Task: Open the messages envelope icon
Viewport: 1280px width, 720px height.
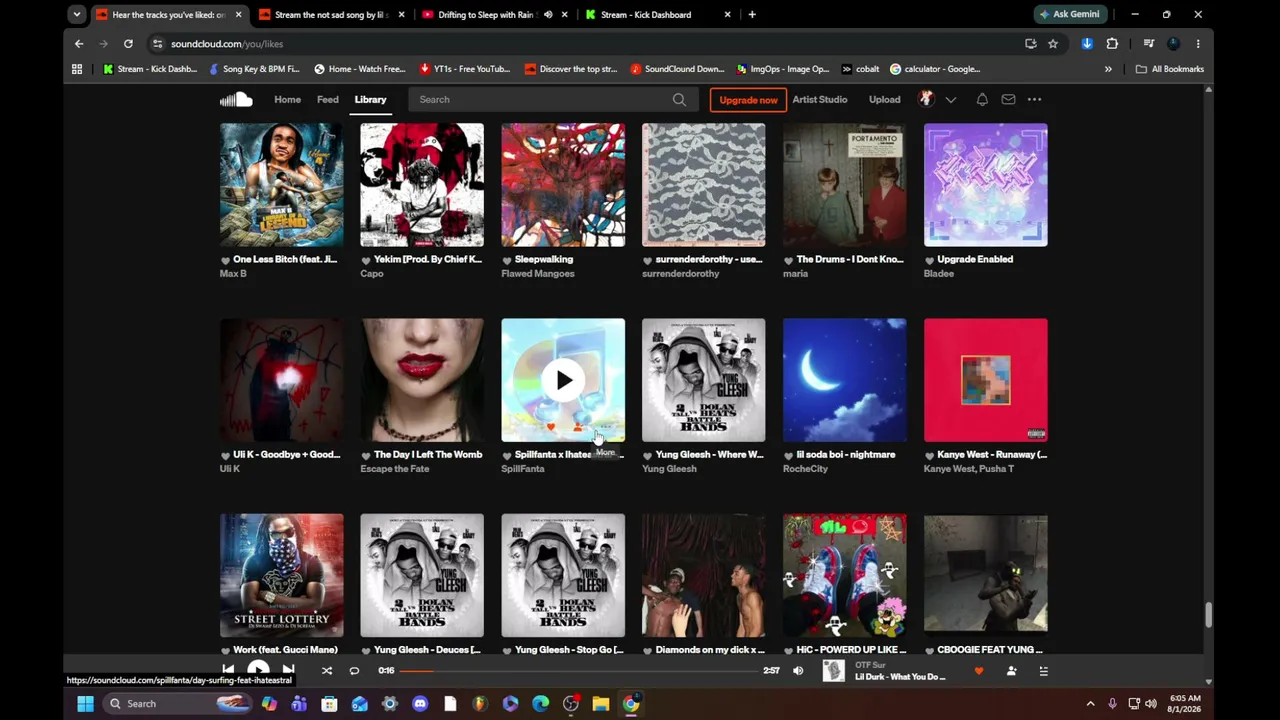Action: click(1008, 99)
